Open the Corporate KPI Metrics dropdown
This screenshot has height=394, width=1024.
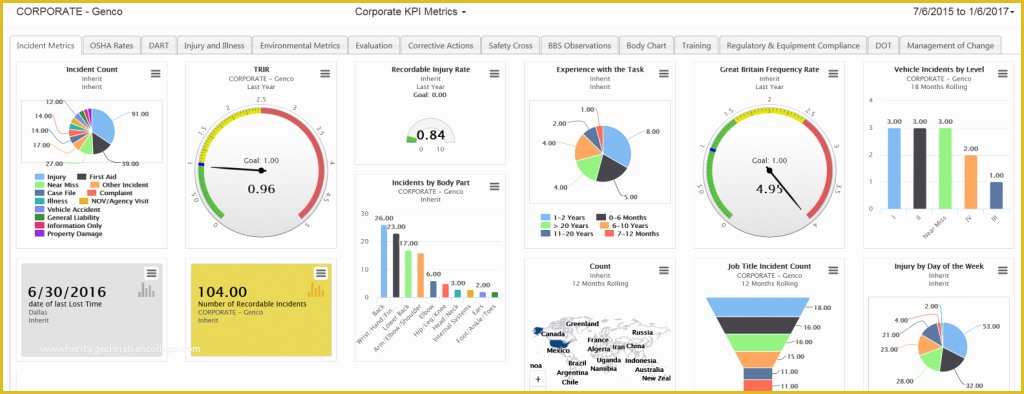(410, 12)
